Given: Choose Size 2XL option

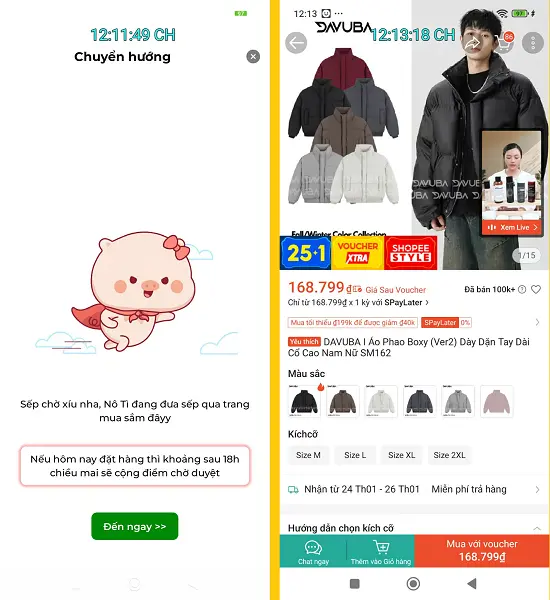Looking at the screenshot, I should pos(449,455).
